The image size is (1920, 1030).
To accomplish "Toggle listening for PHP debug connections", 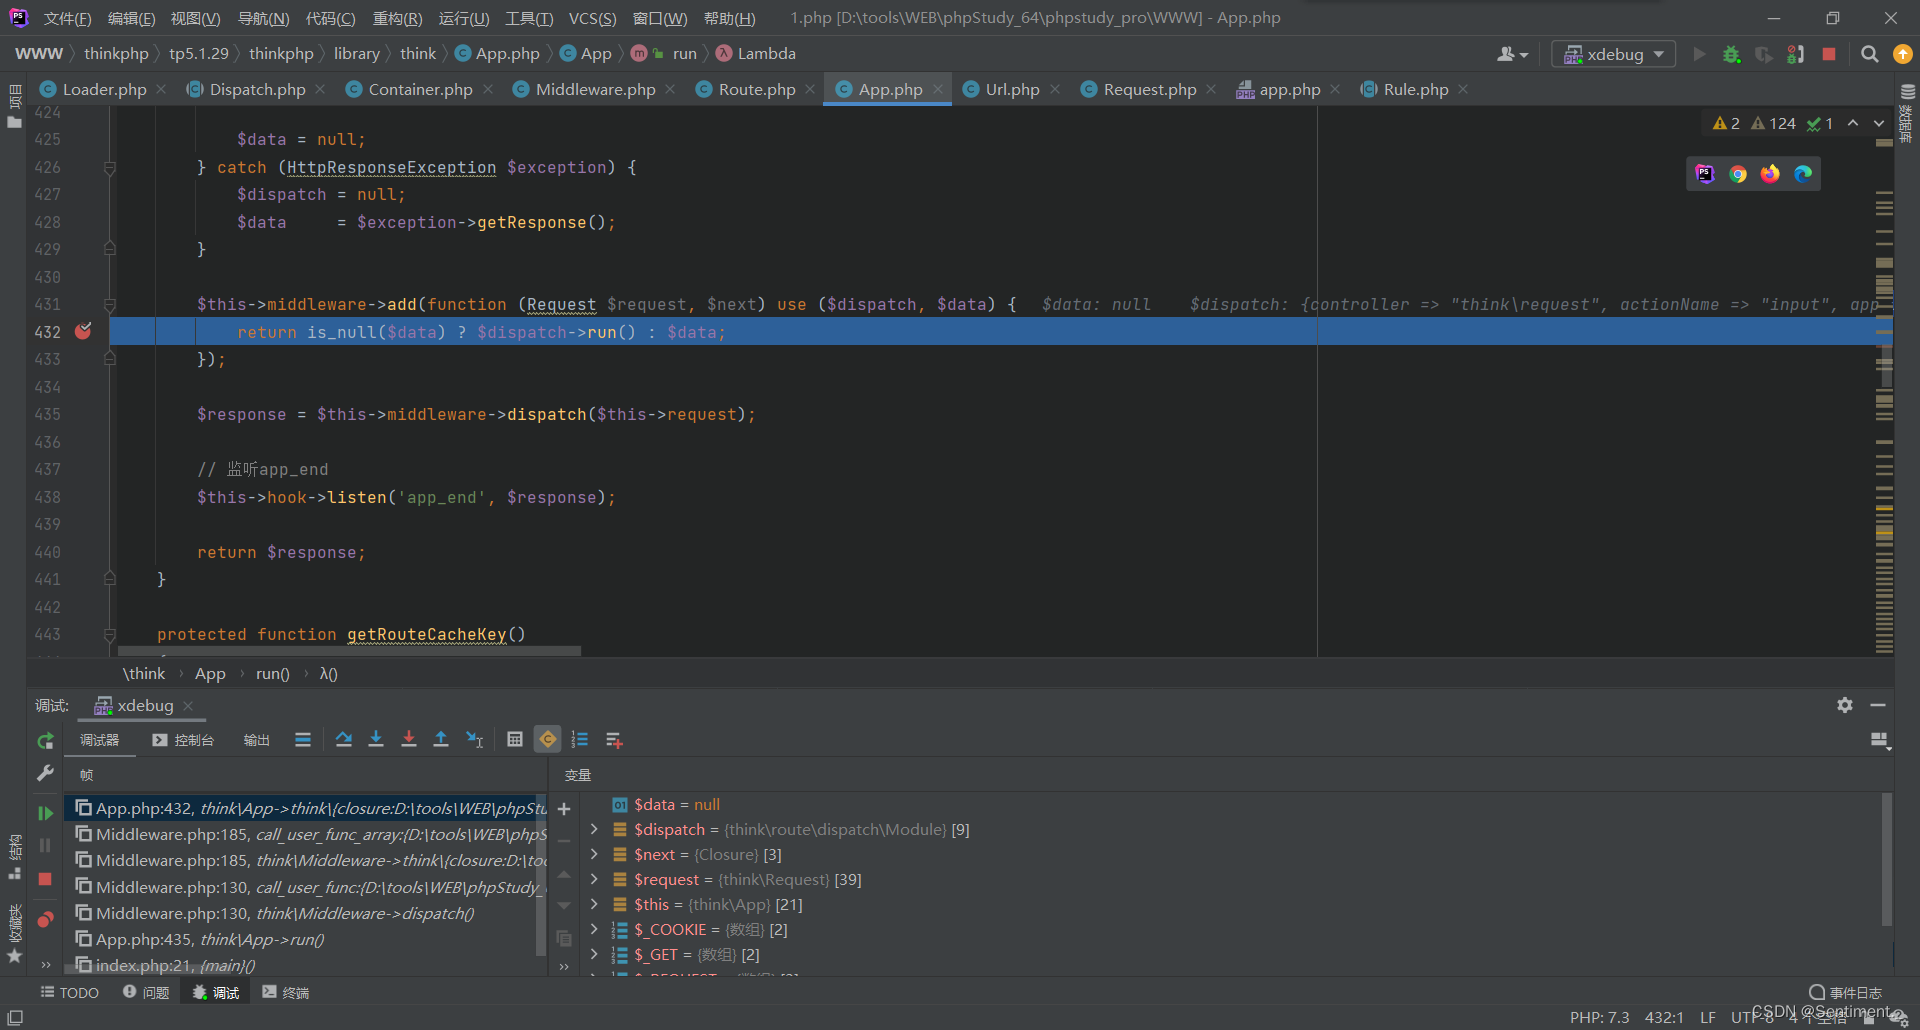I will point(1796,55).
